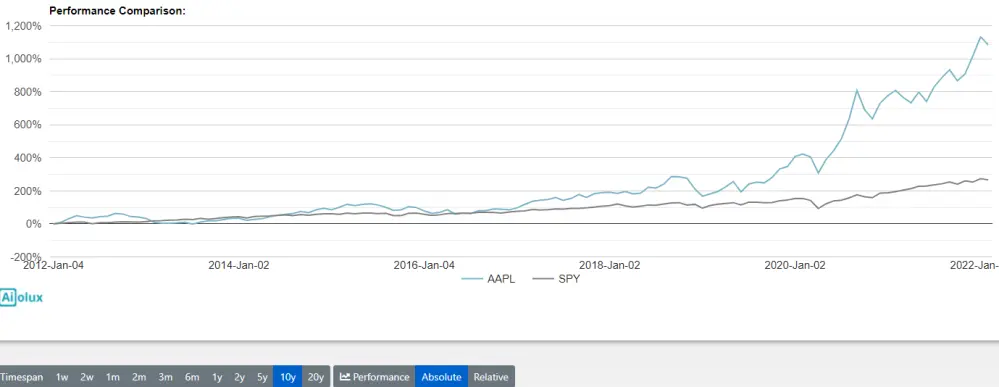Click the 2016-Jan-04 axis label
Image resolution: width=999 pixels, height=387 pixels.
tap(424, 265)
